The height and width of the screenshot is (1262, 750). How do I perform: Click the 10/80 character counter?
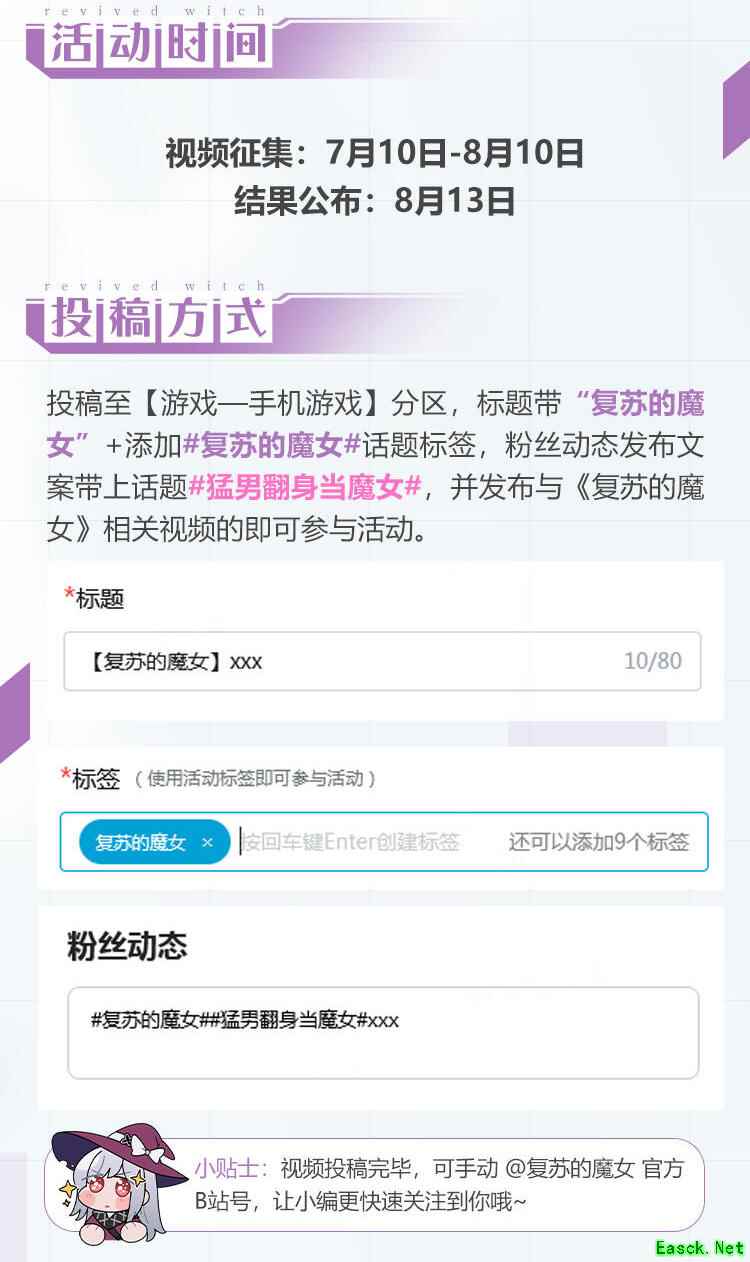(653, 661)
